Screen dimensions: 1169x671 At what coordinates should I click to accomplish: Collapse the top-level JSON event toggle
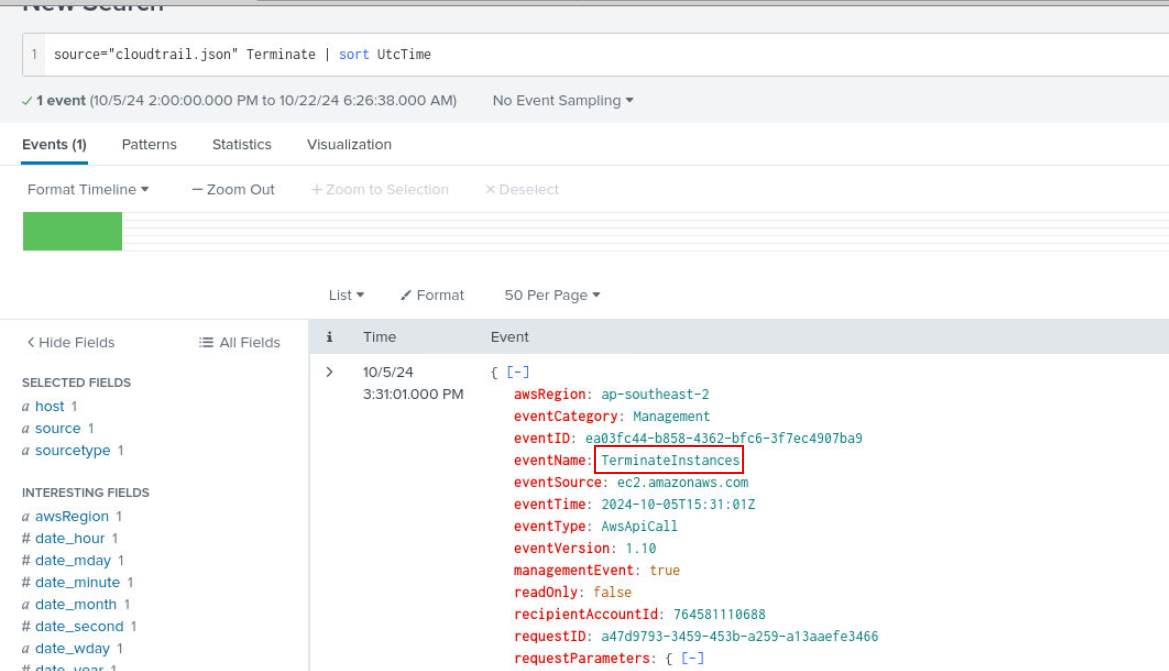pyautogui.click(x=517, y=372)
